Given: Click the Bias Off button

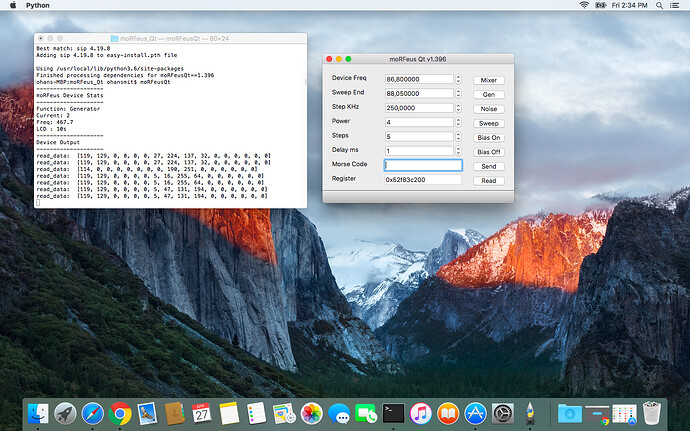Looking at the screenshot, I should pos(488,152).
